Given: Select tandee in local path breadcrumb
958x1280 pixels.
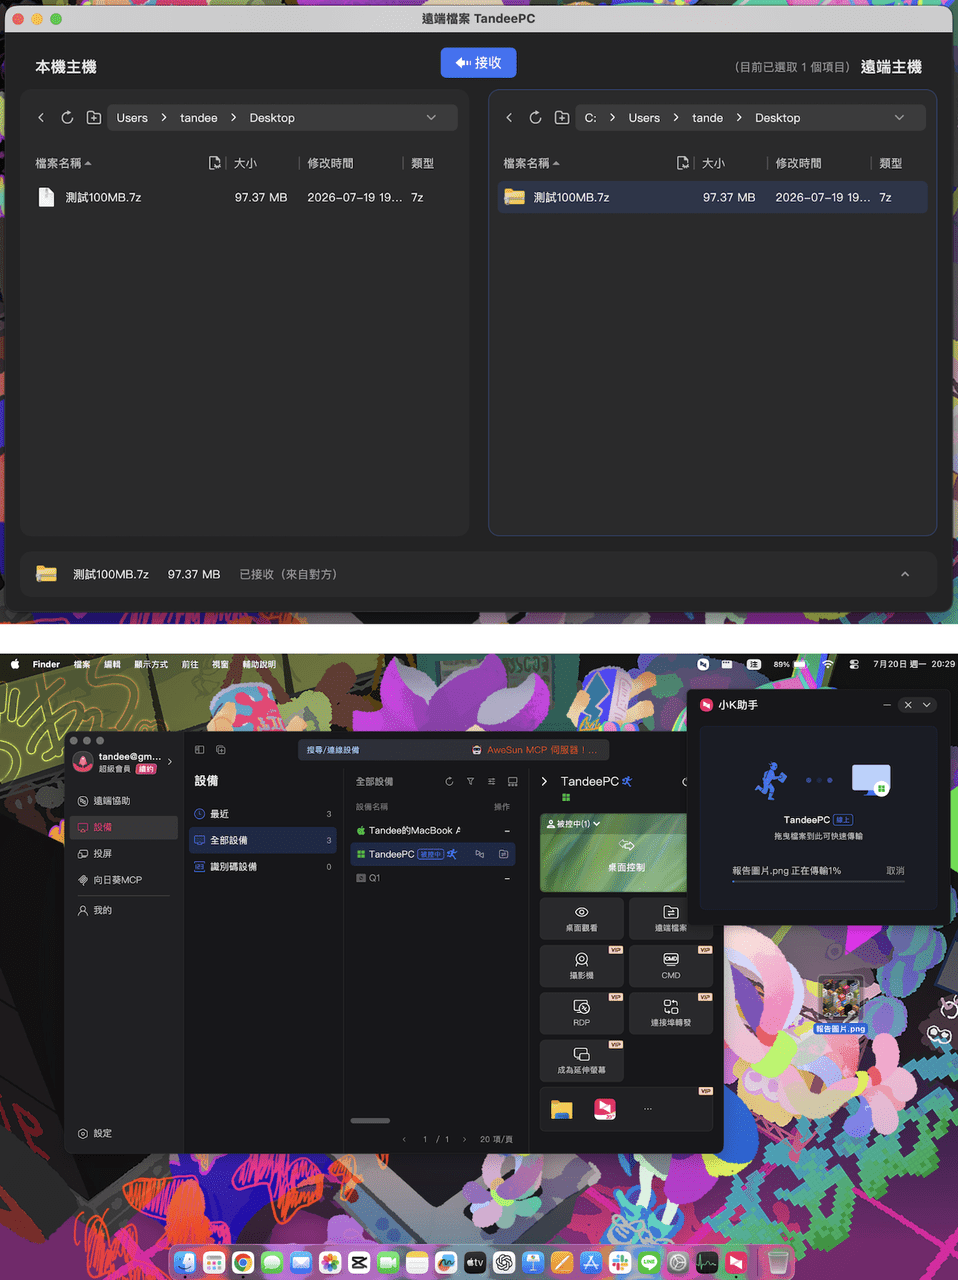Looking at the screenshot, I should 198,118.
